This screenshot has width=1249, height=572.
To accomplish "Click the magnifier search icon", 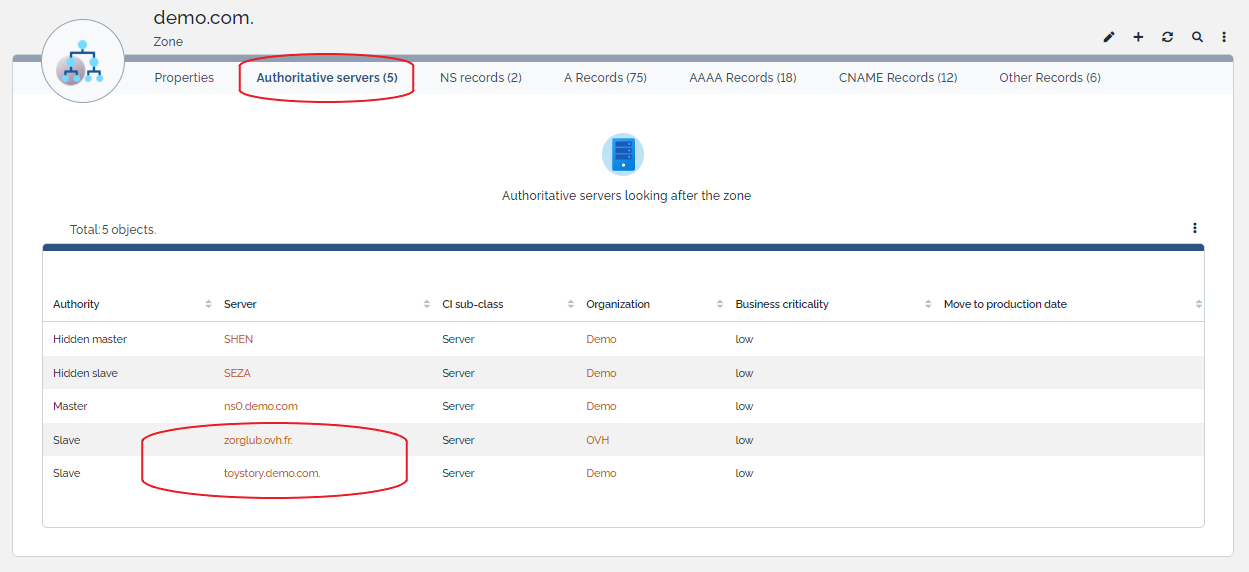I will coord(1197,37).
